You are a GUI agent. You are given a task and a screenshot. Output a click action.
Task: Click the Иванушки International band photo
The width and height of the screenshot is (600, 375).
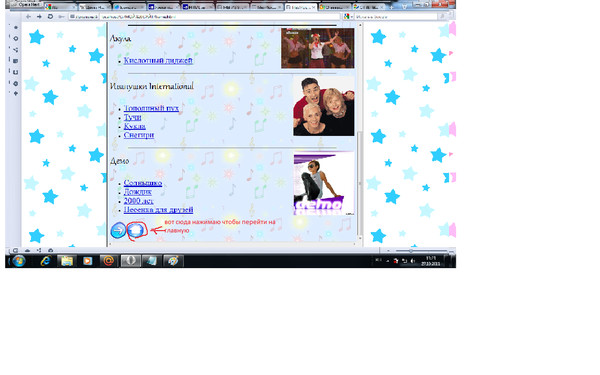(x=323, y=106)
